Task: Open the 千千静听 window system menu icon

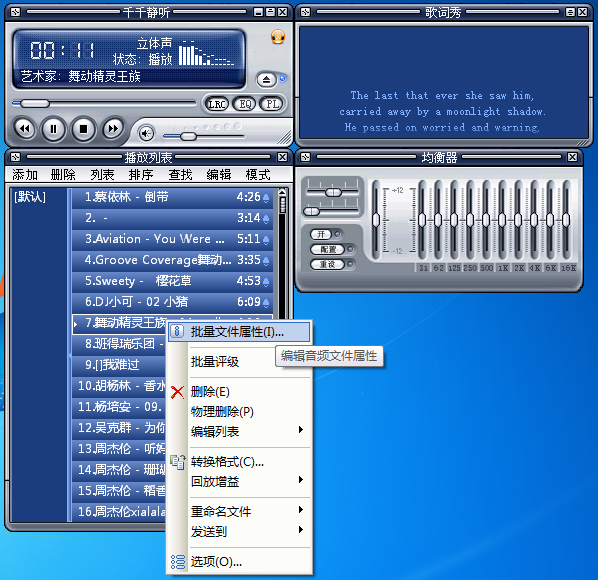Action: click(15, 12)
